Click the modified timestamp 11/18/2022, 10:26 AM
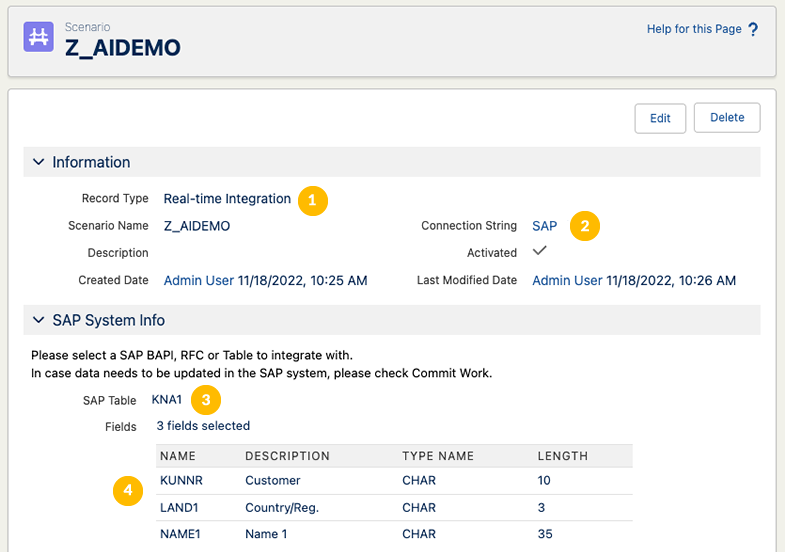This screenshot has width=785, height=552. (x=671, y=281)
